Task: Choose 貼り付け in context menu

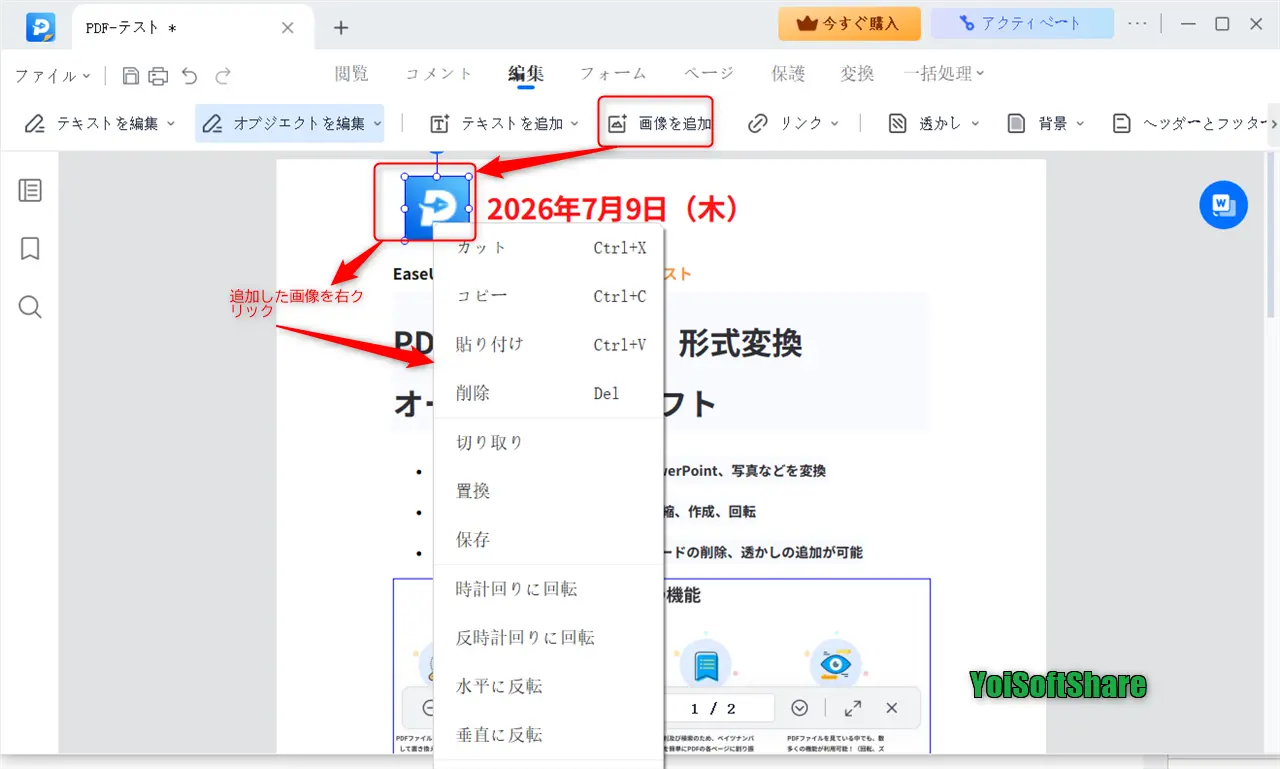Action: tap(548, 344)
